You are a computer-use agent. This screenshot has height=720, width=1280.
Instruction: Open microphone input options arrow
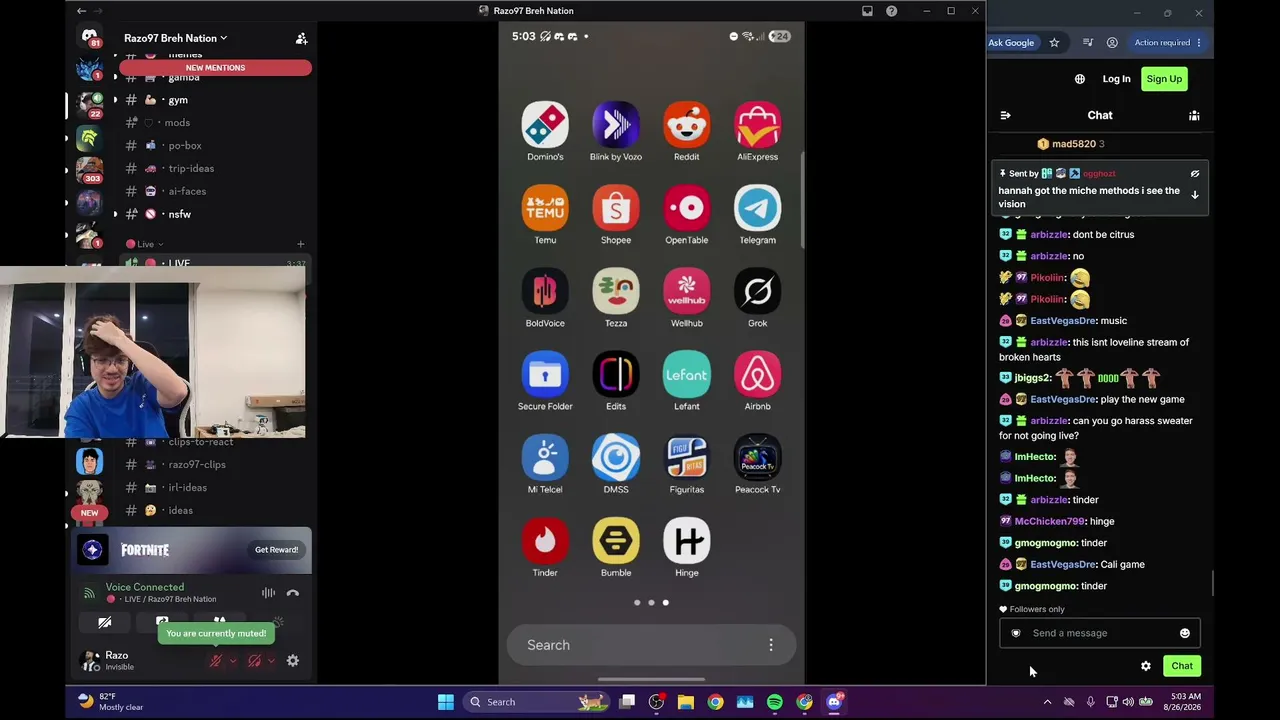click(233, 661)
